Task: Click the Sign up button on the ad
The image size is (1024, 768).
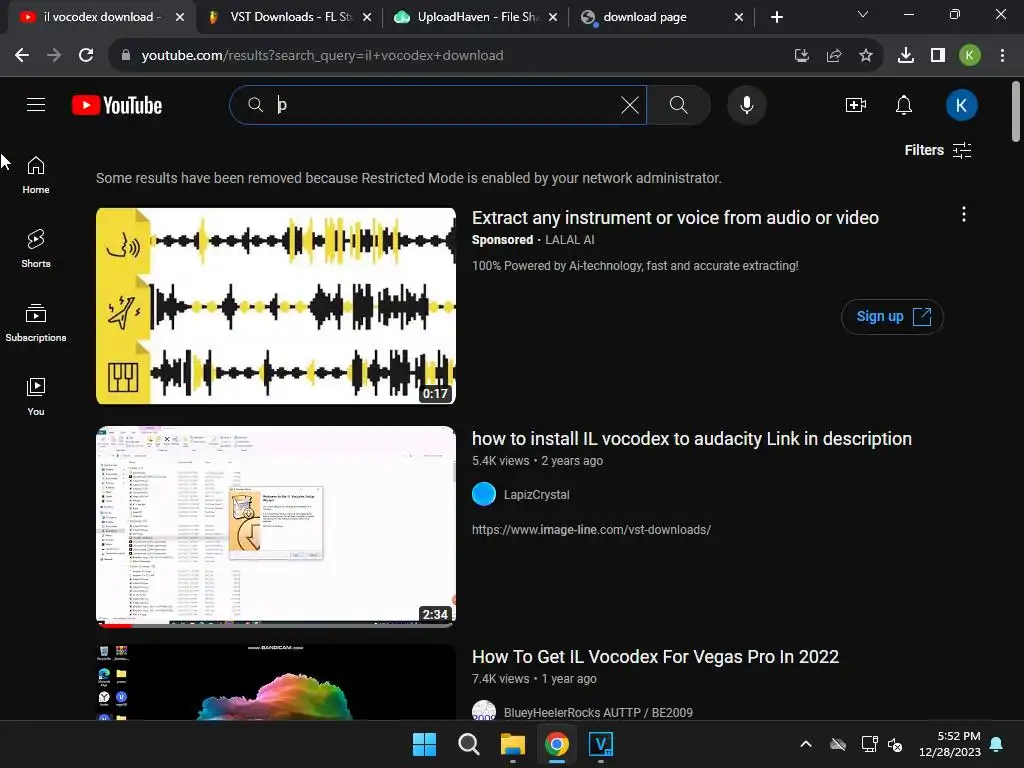Action: point(892,317)
